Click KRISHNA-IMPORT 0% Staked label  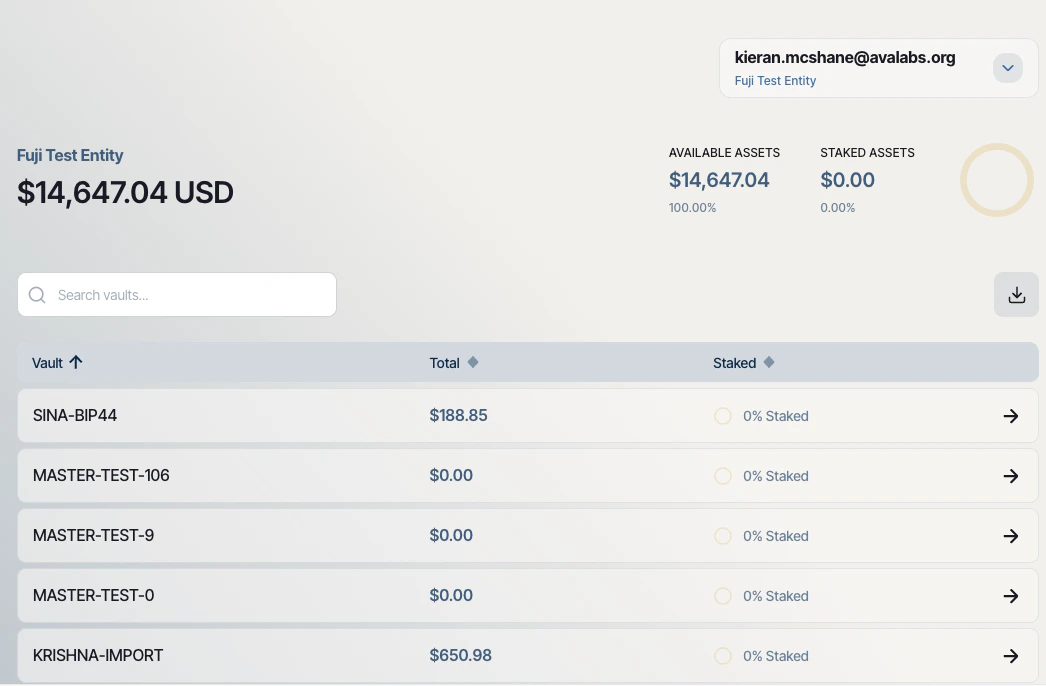776,657
